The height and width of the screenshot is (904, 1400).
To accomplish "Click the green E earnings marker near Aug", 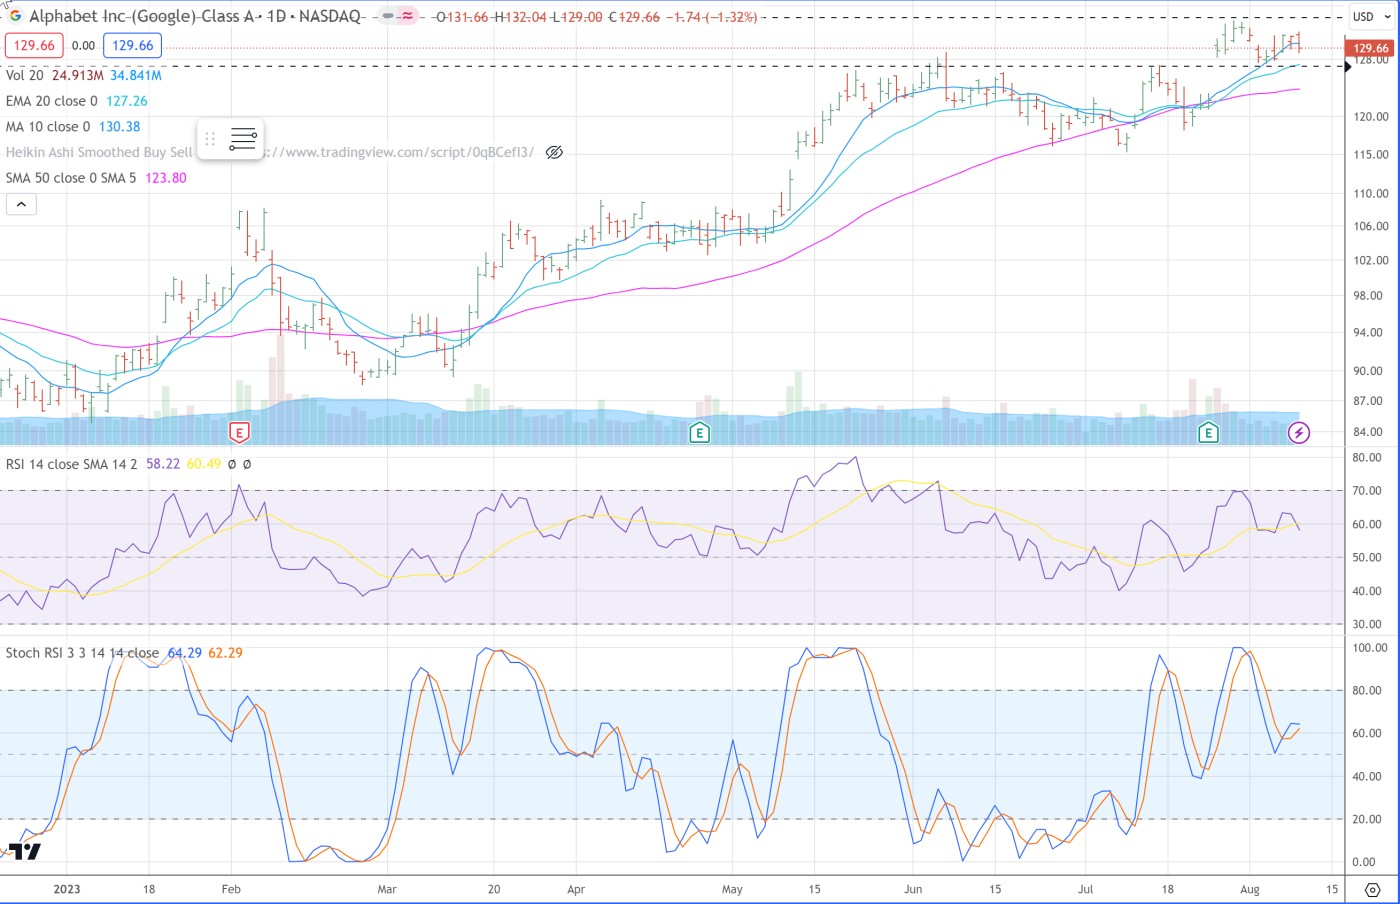I will [1209, 432].
